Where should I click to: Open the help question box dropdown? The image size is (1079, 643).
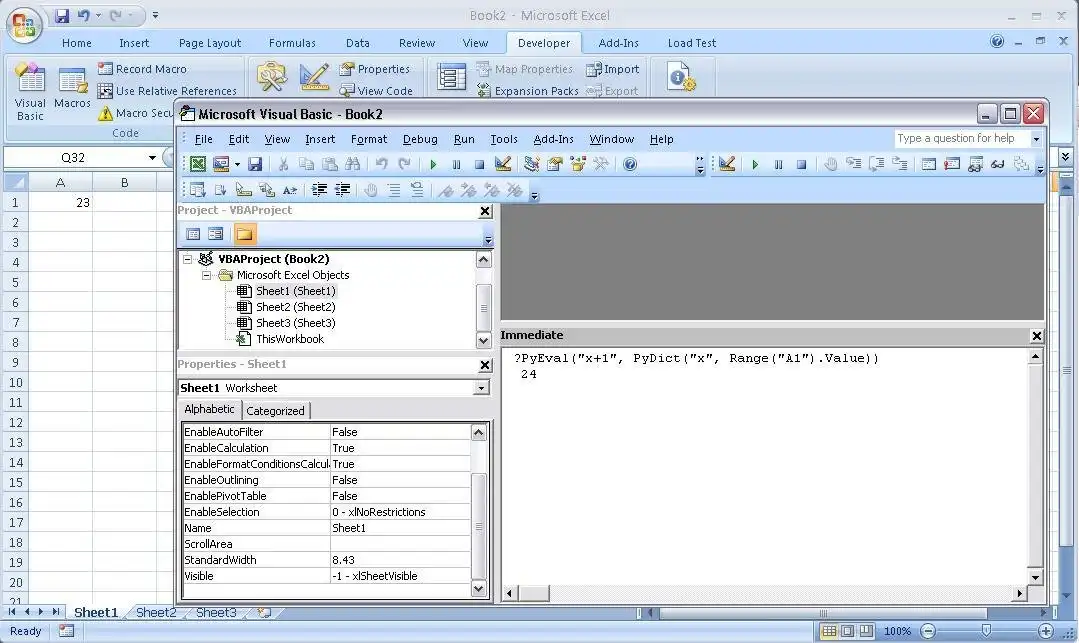pyautogui.click(x=1036, y=139)
